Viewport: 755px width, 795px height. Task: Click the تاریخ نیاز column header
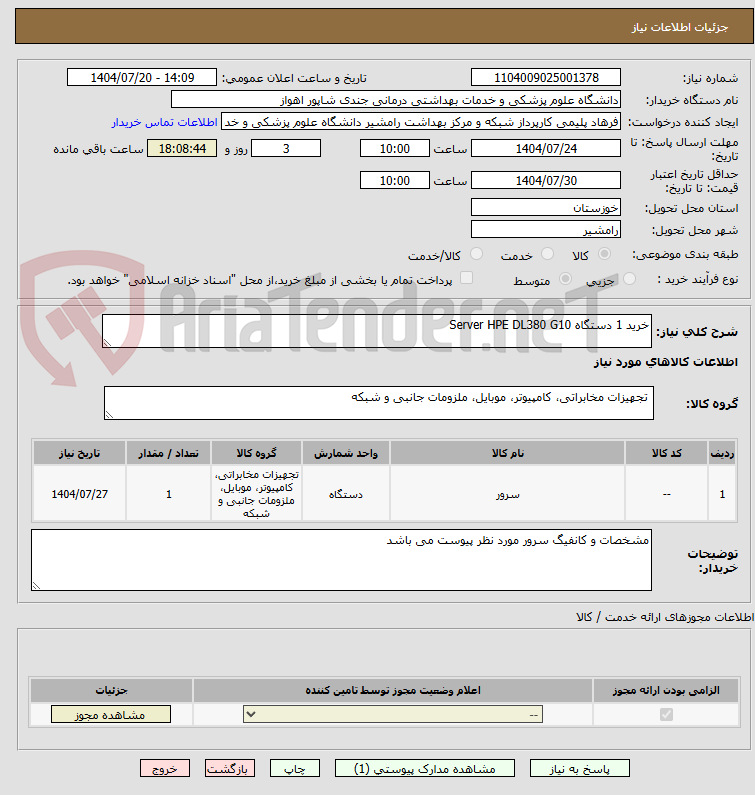click(80, 453)
